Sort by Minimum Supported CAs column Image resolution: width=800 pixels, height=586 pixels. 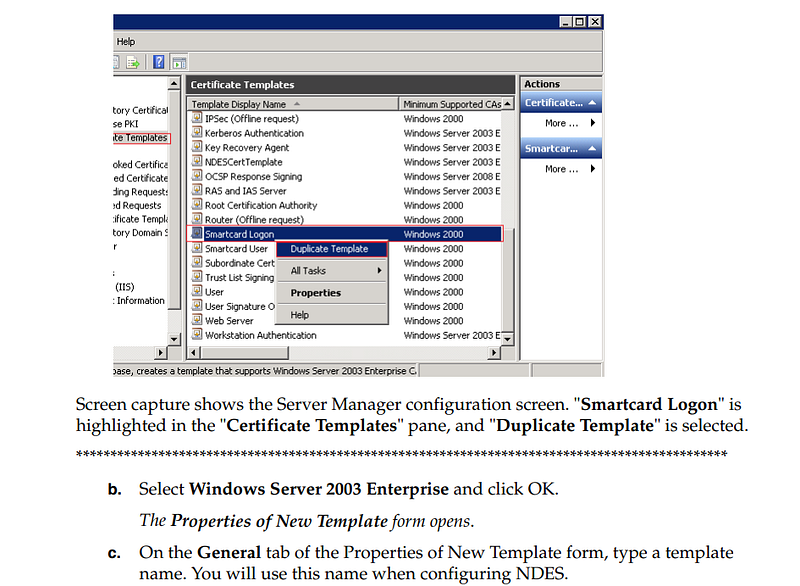pyautogui.click(x=452, y=104)
